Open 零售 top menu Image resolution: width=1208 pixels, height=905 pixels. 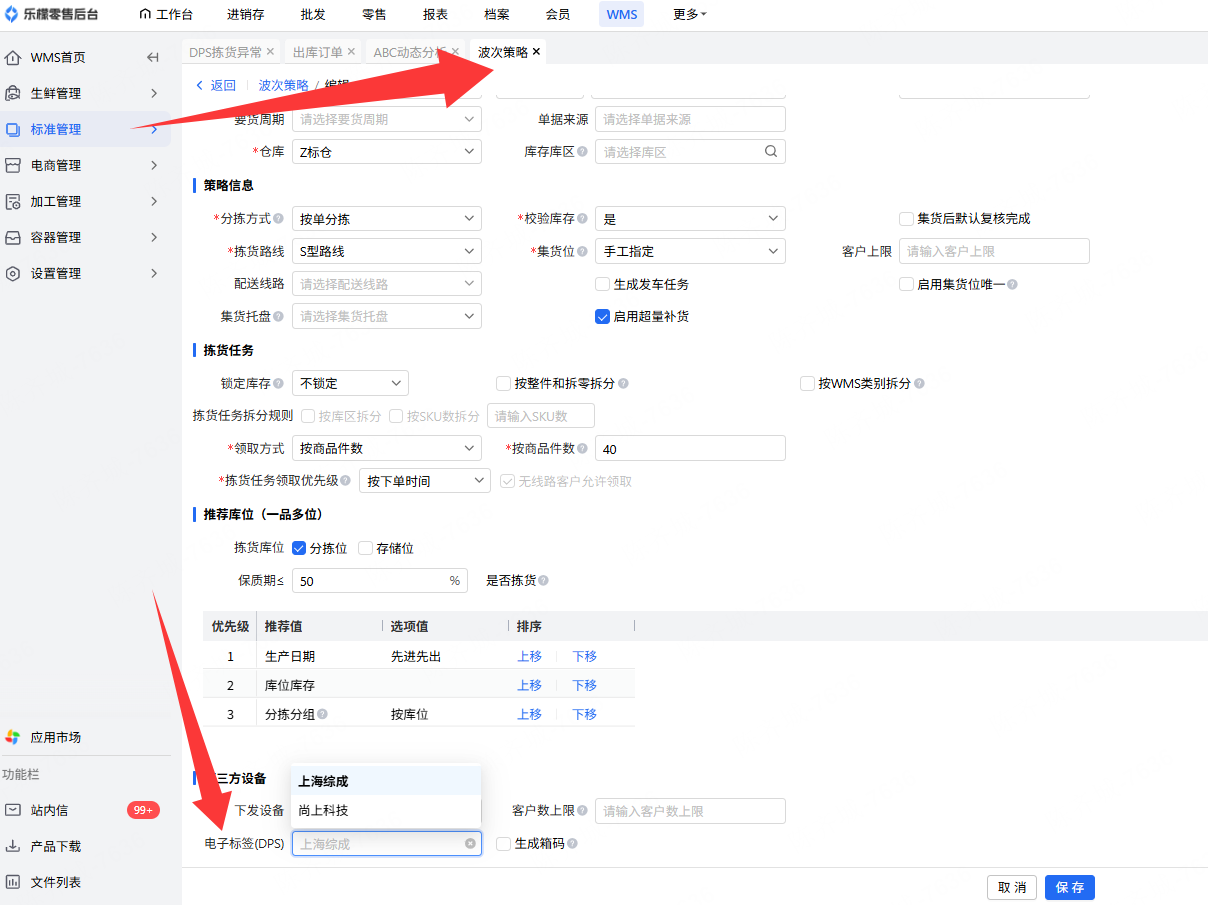point(374,14)
